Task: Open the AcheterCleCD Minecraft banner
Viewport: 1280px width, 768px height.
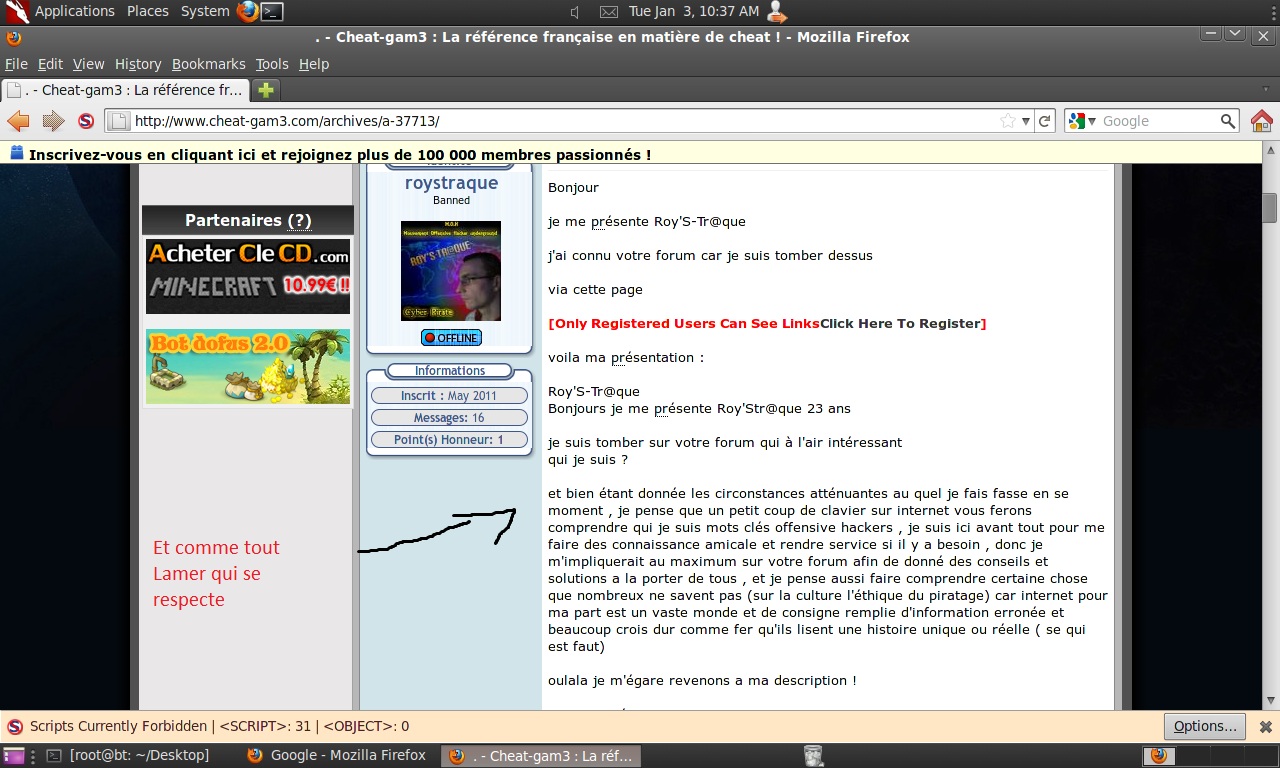Action: click(x=248, y=276)
